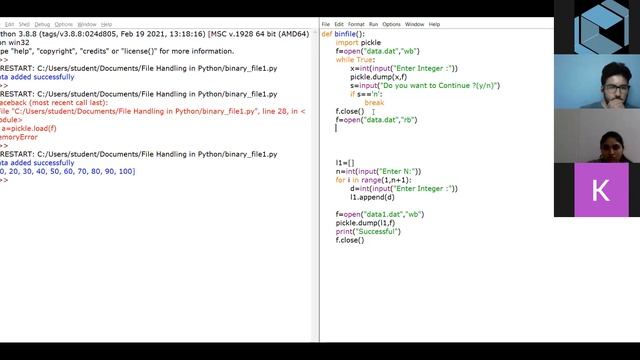Click the f=open("data.dat","wb") line
The height and width of the screenshot is (360, 640).
377,51
